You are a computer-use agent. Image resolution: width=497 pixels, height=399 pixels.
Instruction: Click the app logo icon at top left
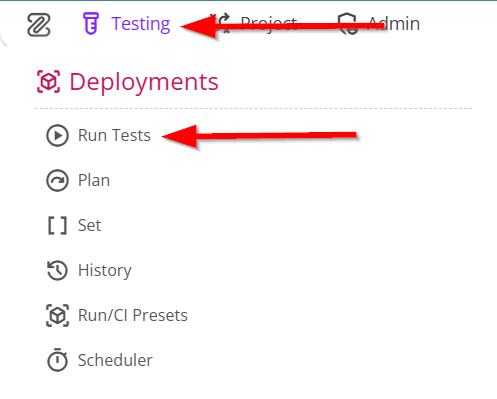[x=39, y=24]
